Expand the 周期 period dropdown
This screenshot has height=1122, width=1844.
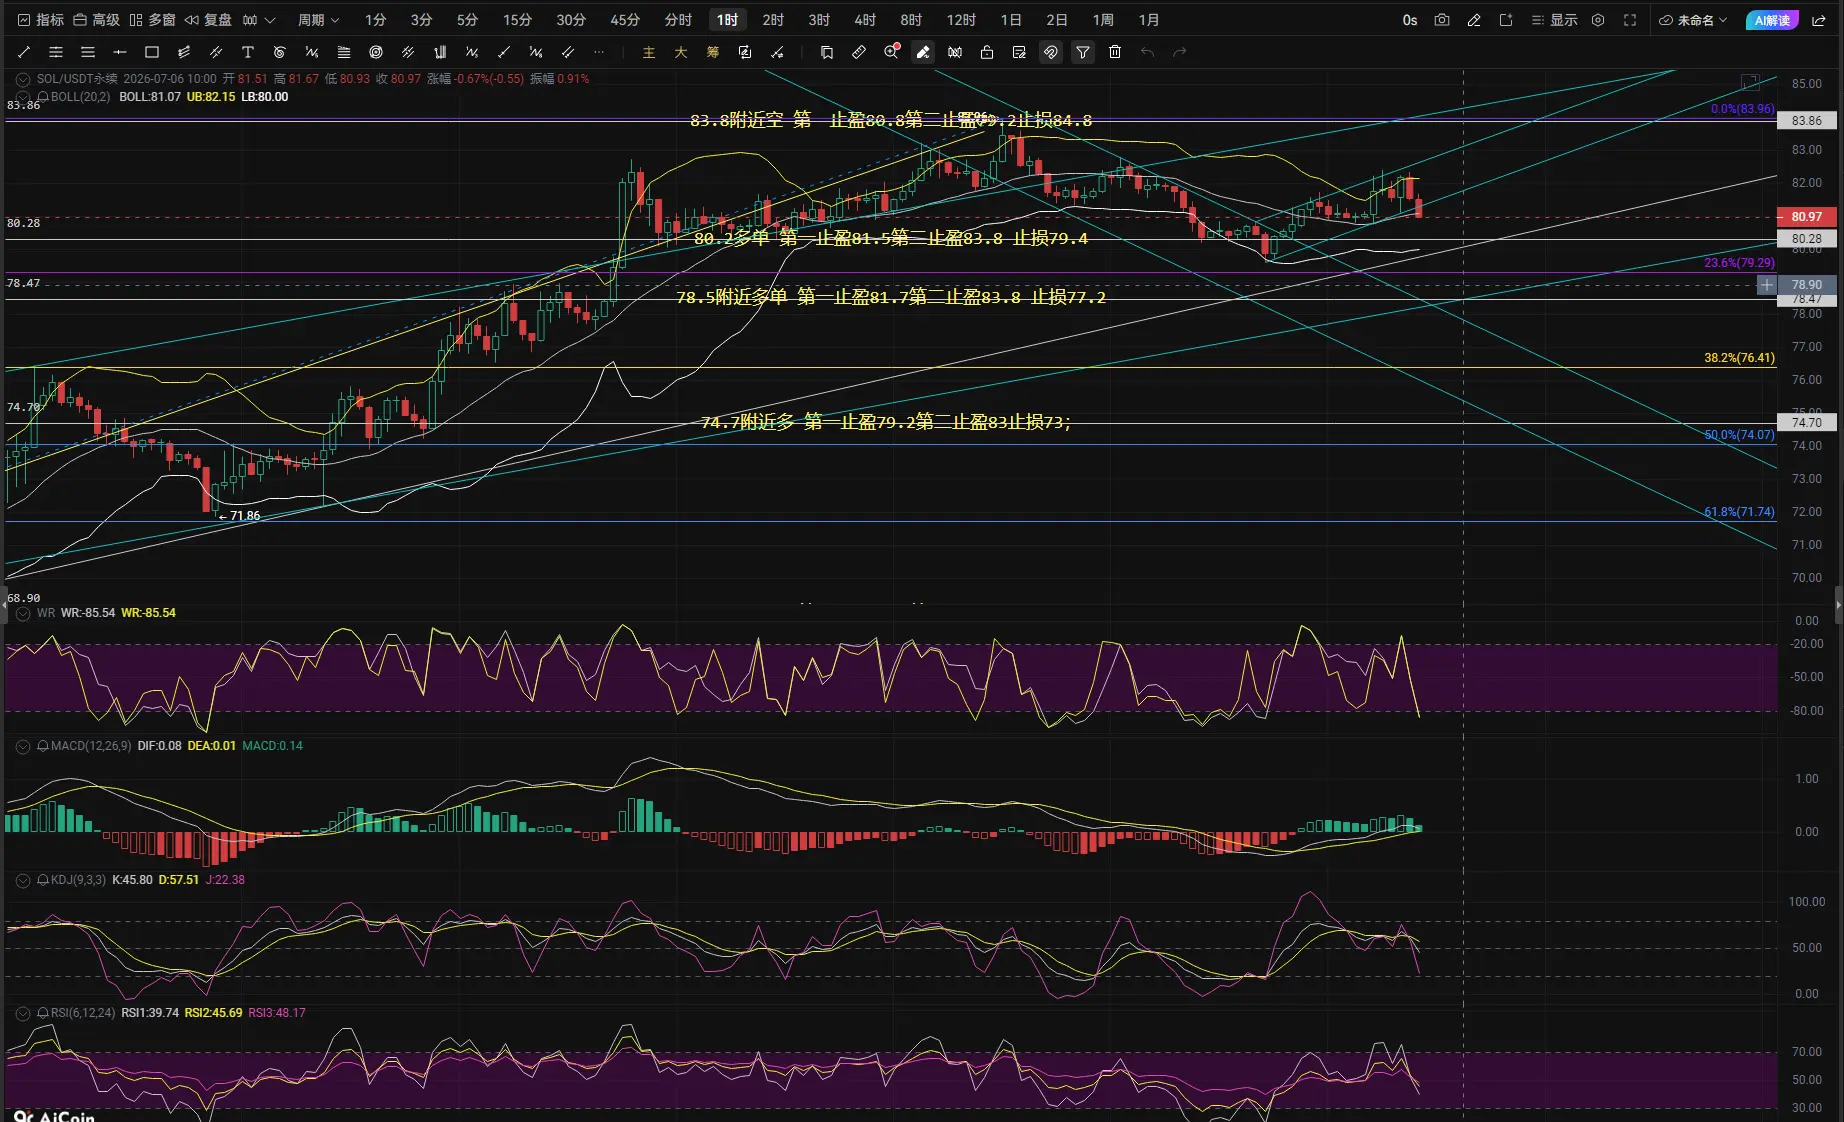point(319,20)
